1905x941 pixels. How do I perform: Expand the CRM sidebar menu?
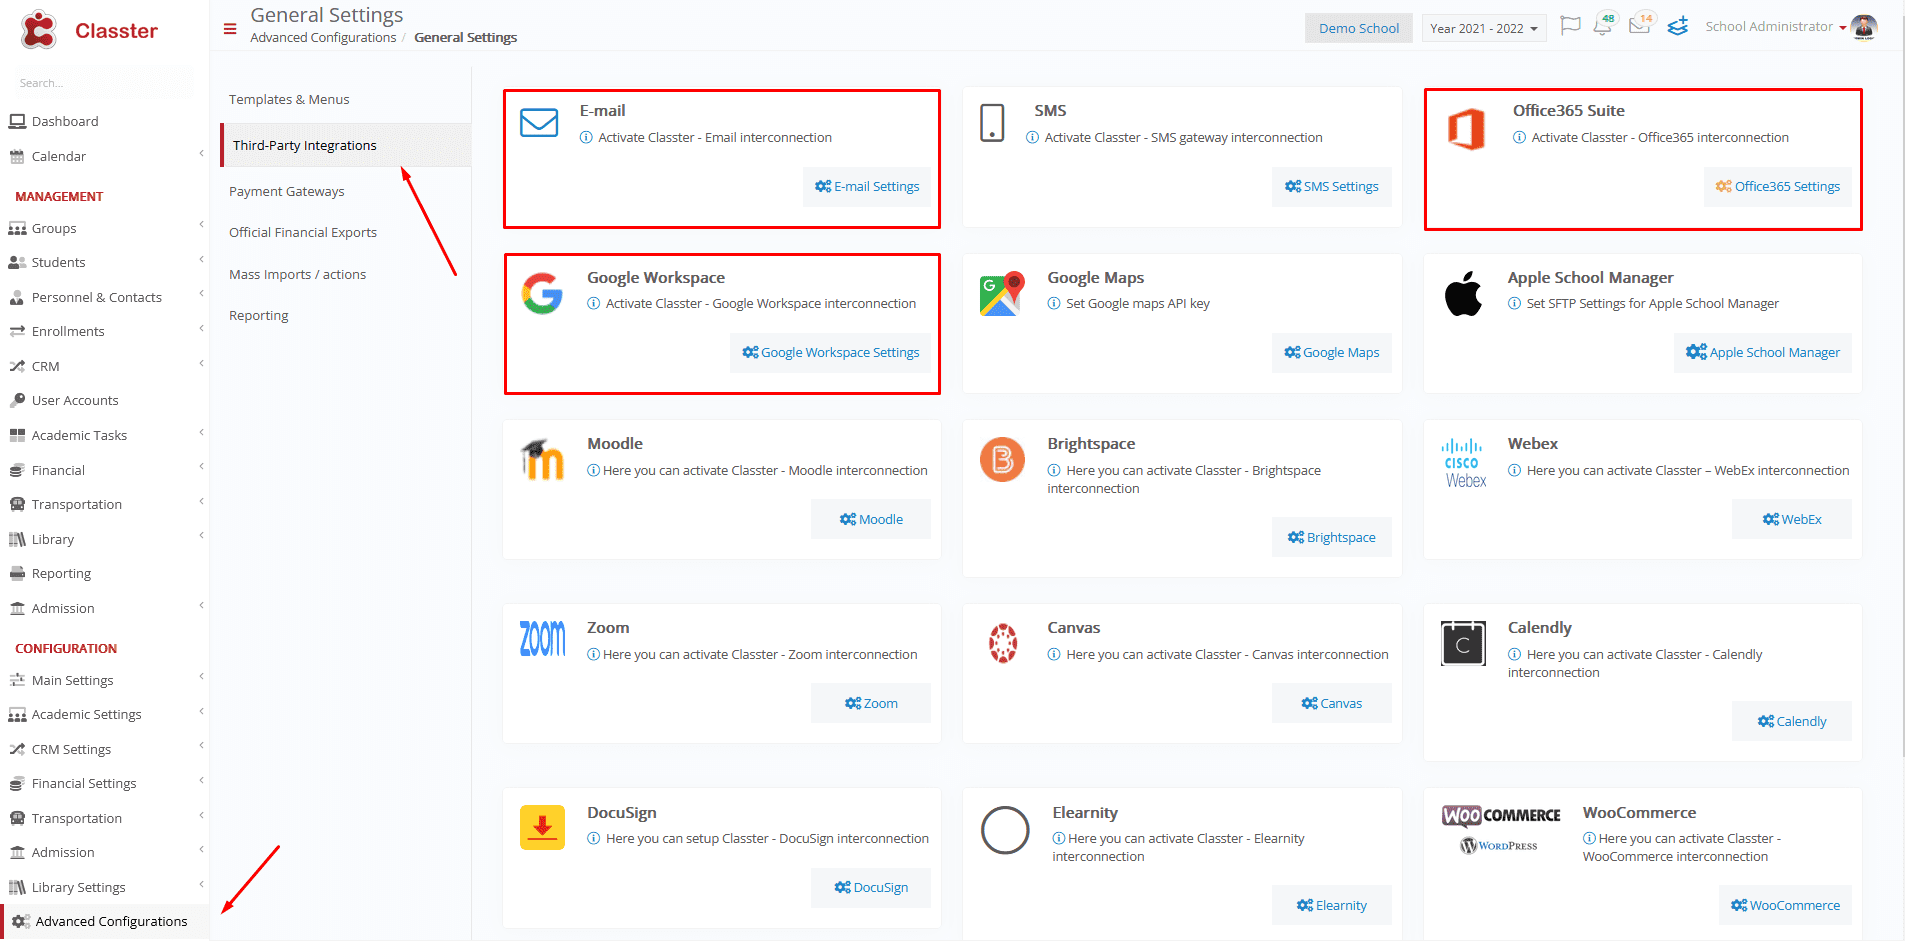(104, 366)
